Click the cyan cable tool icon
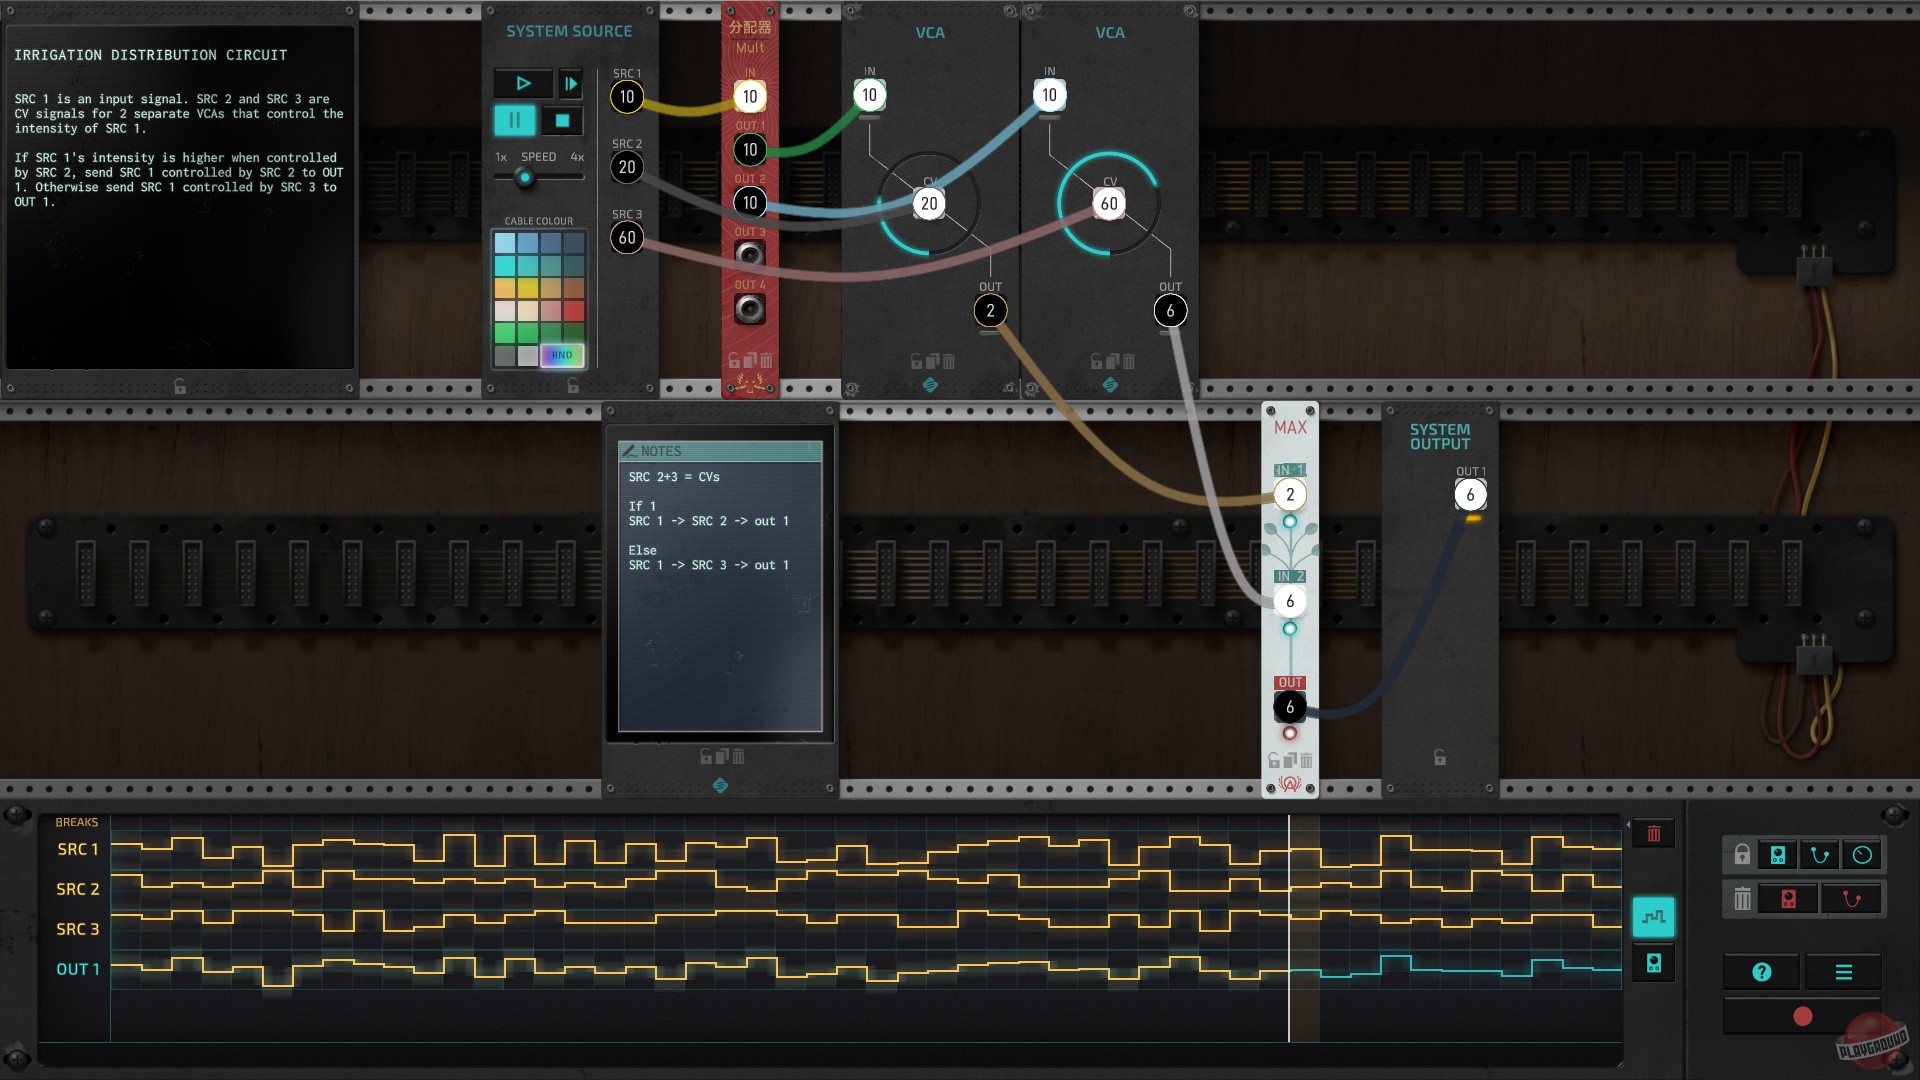The height and width of the screenshot is (1080, 1920). (1820, 855)
